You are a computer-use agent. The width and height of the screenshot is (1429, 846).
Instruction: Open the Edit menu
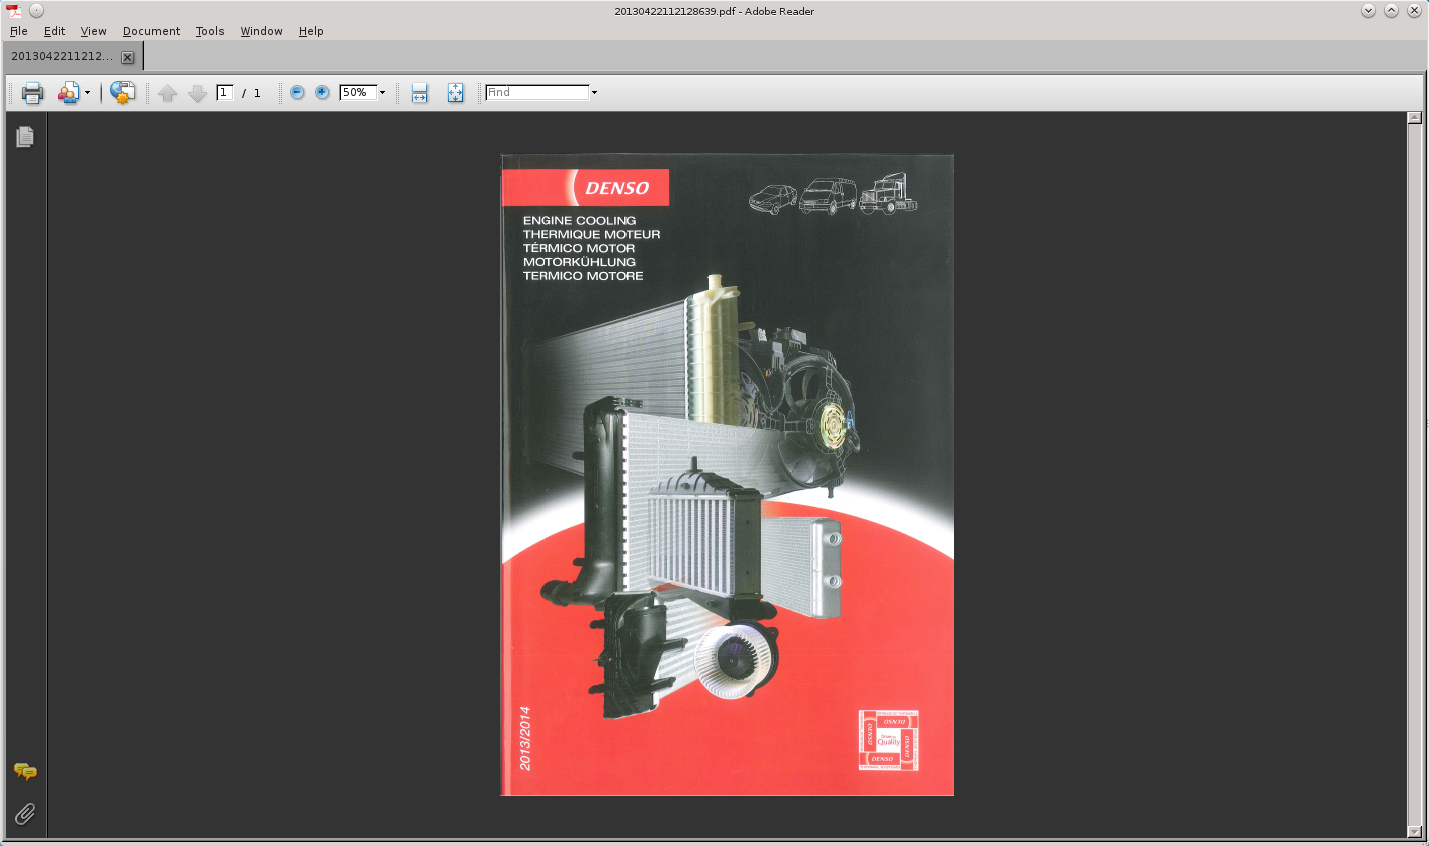click(54, 31)
